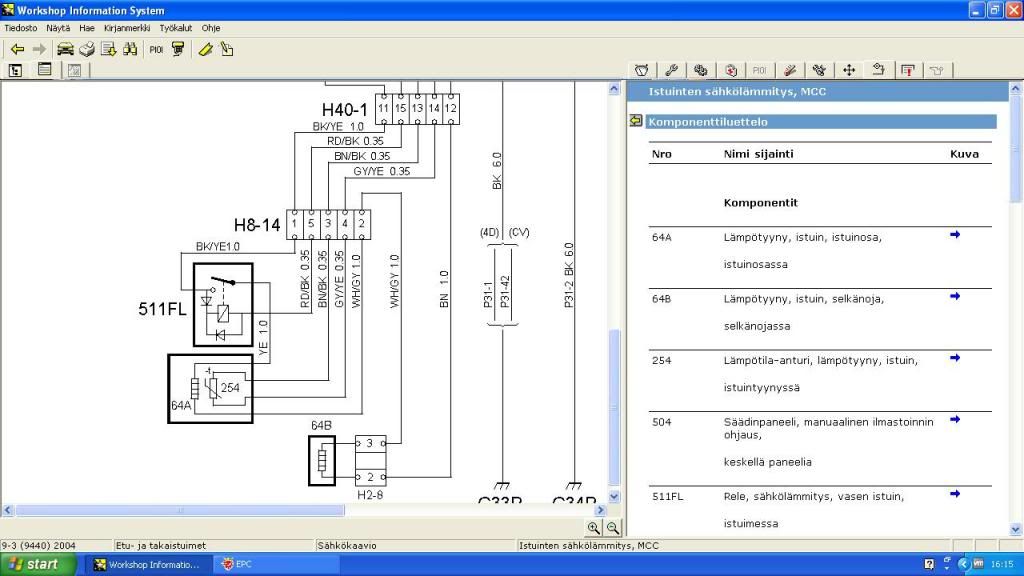Image resolution: width=1024 pixels, height=576 pixels.
Task: Open the Ohje menu
Action: (x=211, y=28)
